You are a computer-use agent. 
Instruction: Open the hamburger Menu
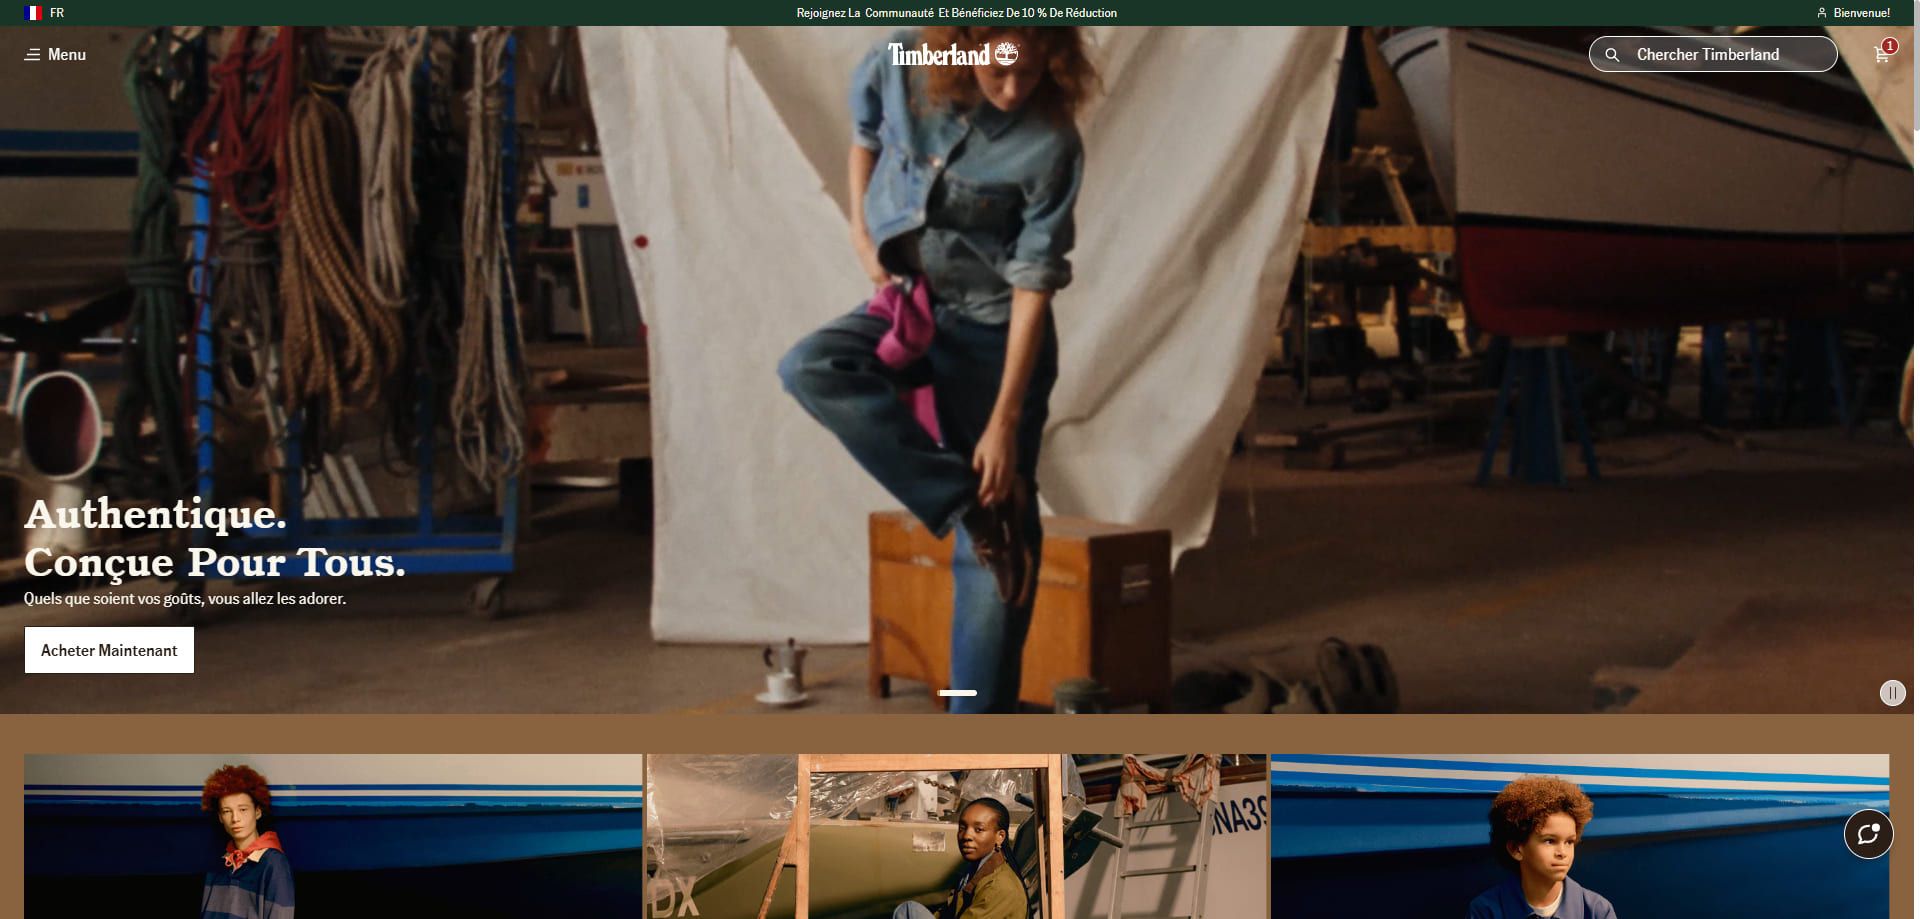(x=55, y=55)
